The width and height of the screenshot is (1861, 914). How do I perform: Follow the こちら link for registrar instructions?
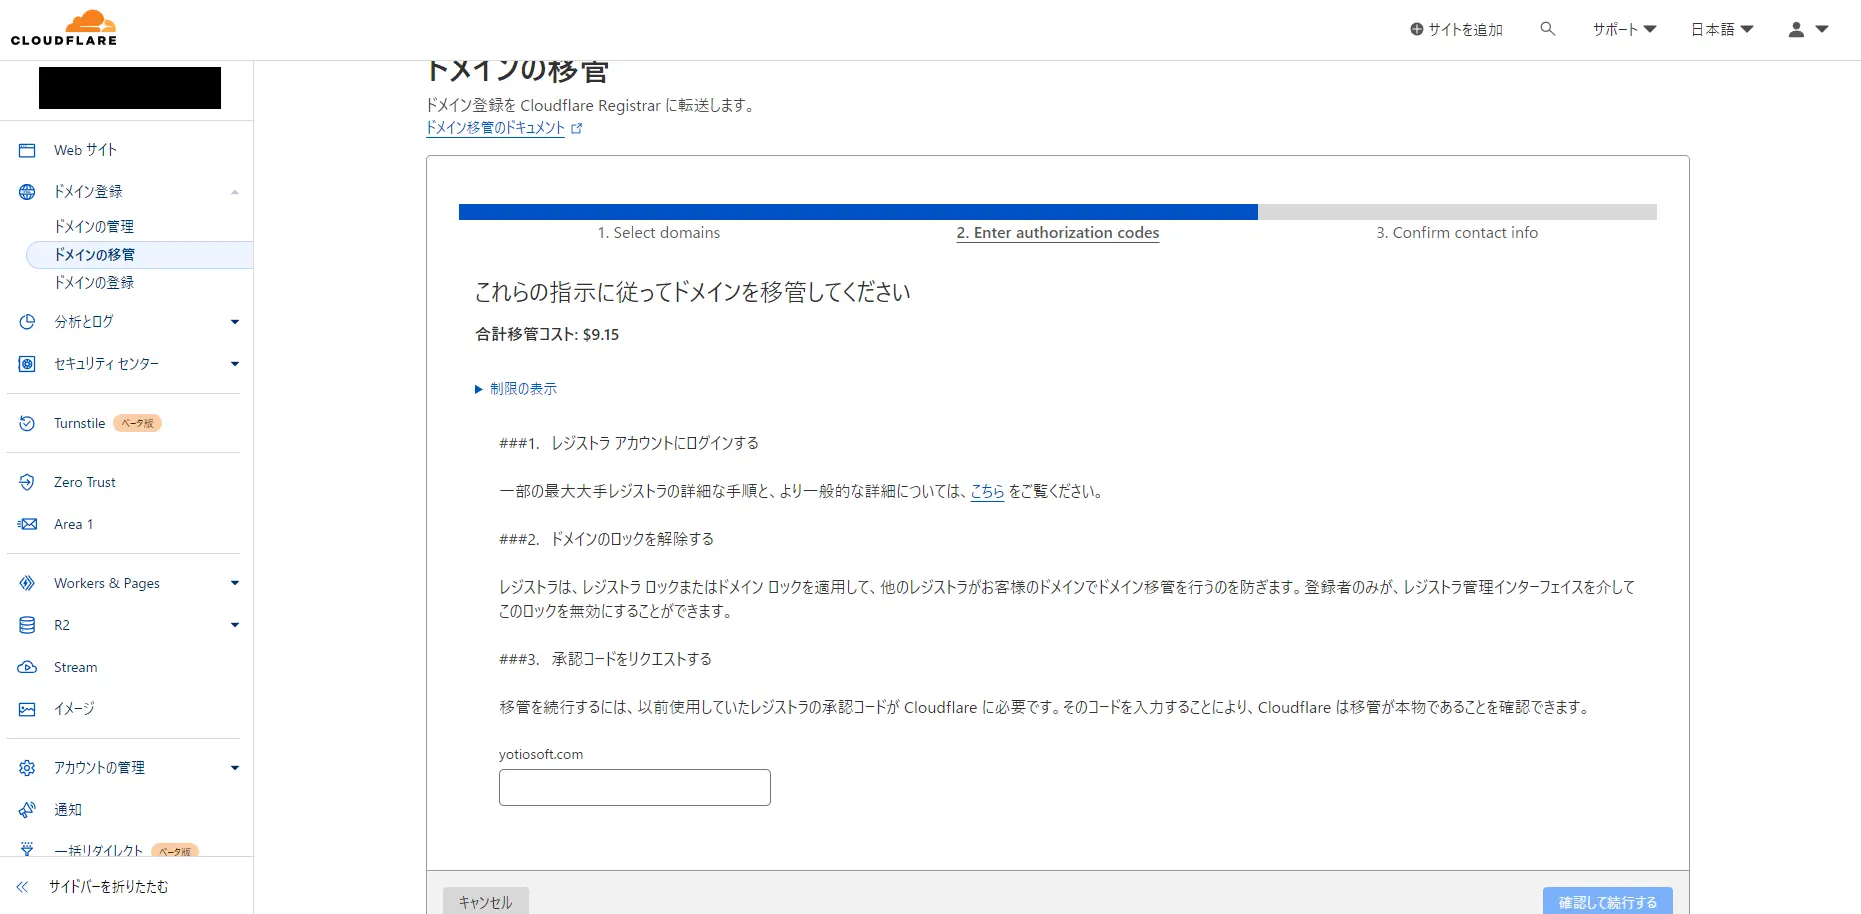987,491
